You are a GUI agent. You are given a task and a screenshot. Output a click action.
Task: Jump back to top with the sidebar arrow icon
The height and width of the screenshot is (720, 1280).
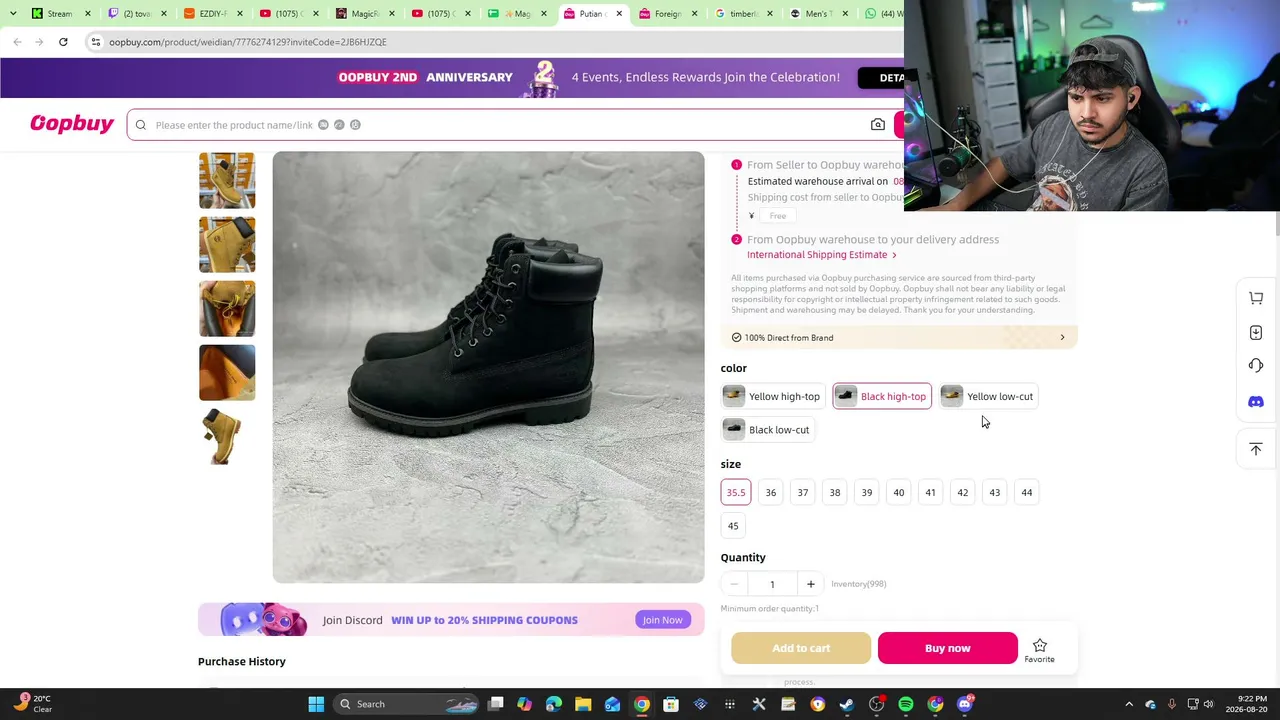point(1256,449)
